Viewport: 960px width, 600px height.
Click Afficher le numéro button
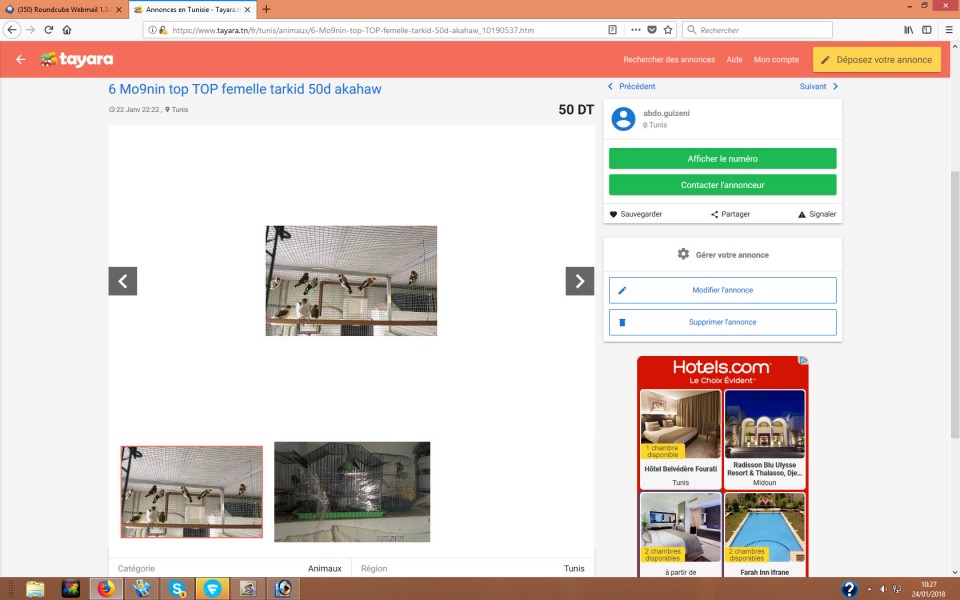click(722, 159)
